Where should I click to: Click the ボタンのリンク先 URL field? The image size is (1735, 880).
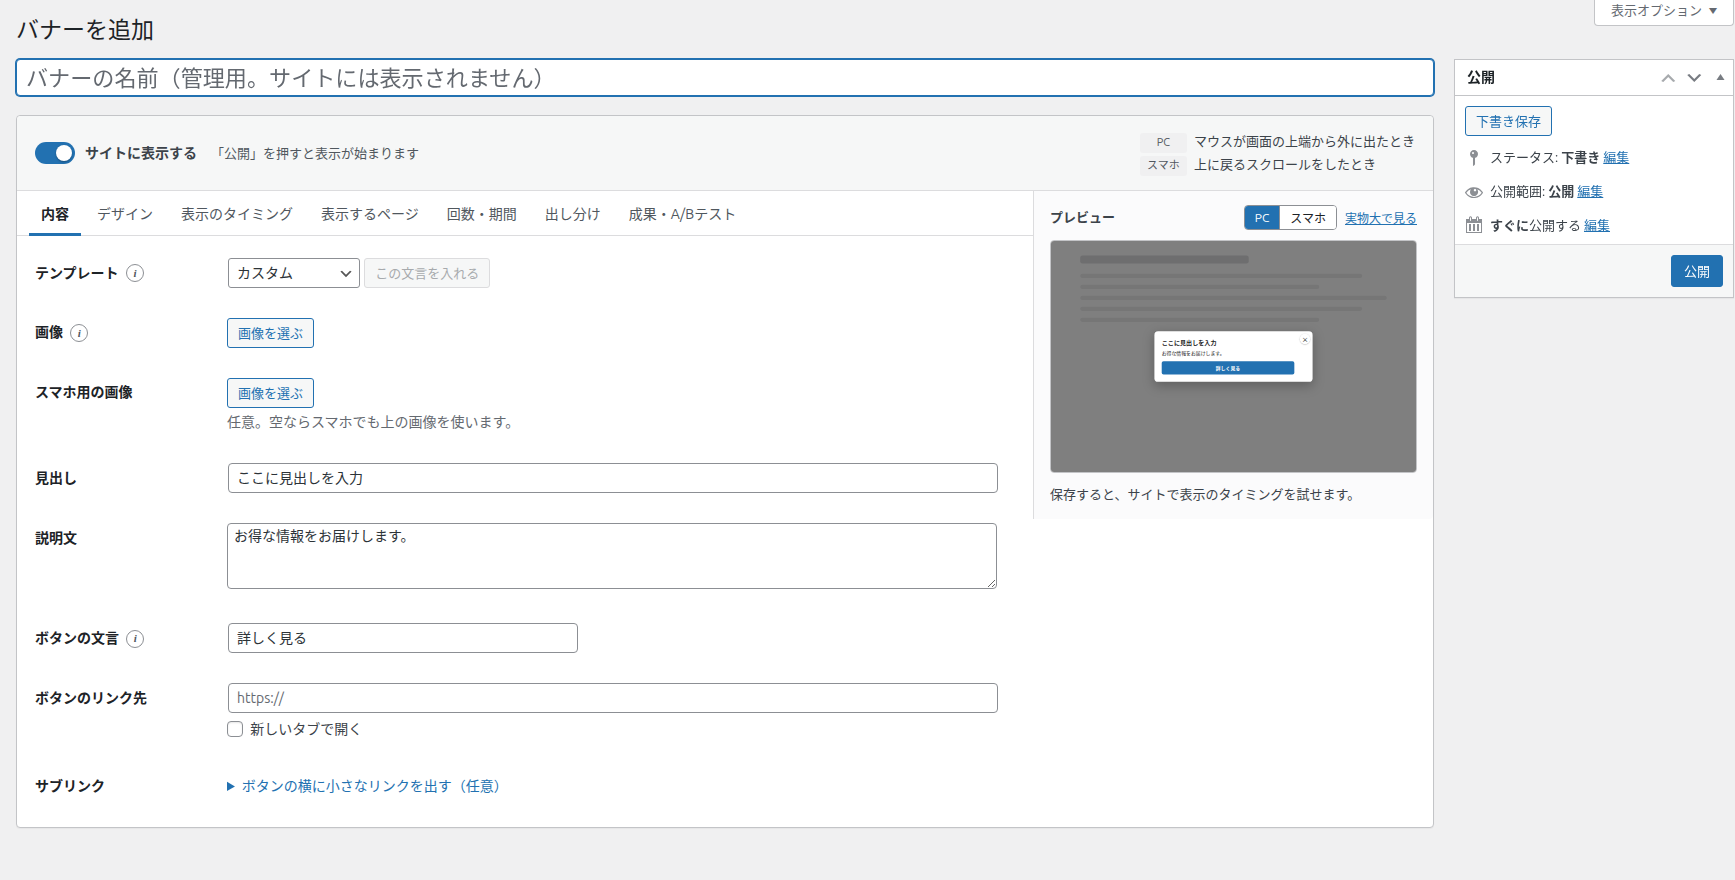pyautogui.click(x=613, y=698)
